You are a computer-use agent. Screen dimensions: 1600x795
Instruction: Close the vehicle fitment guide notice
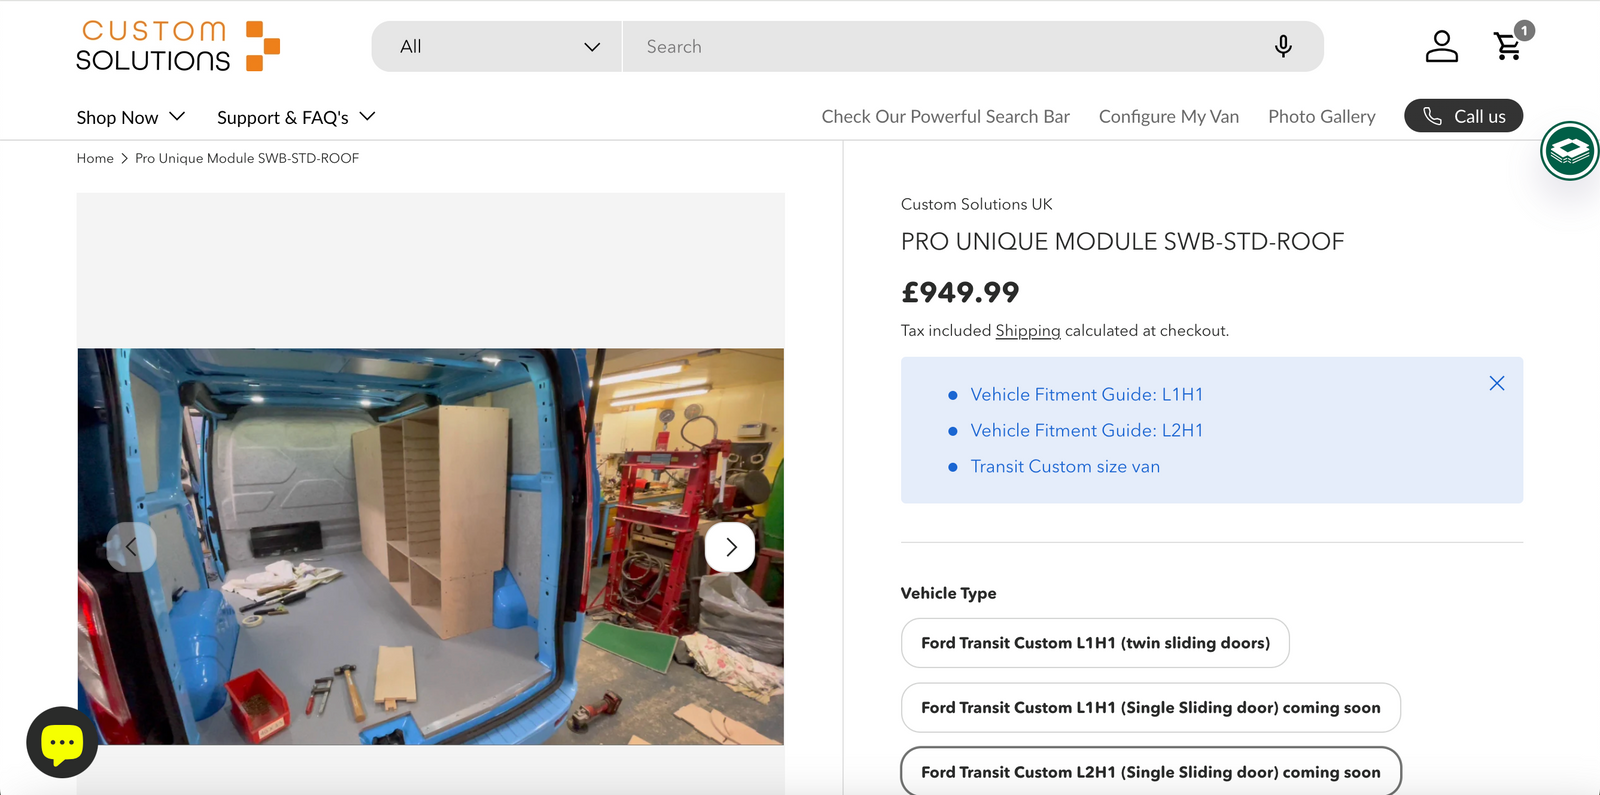pos(1496,383)
